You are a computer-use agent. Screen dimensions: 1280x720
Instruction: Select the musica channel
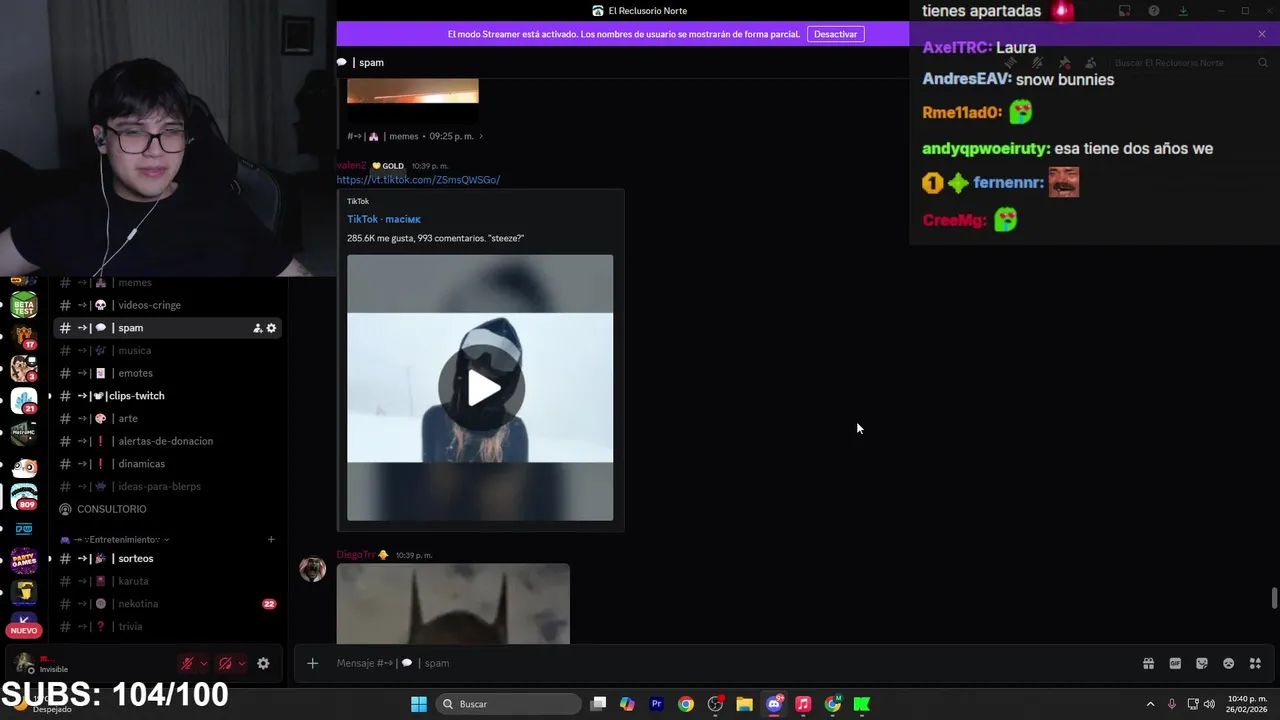click(167, 350)
